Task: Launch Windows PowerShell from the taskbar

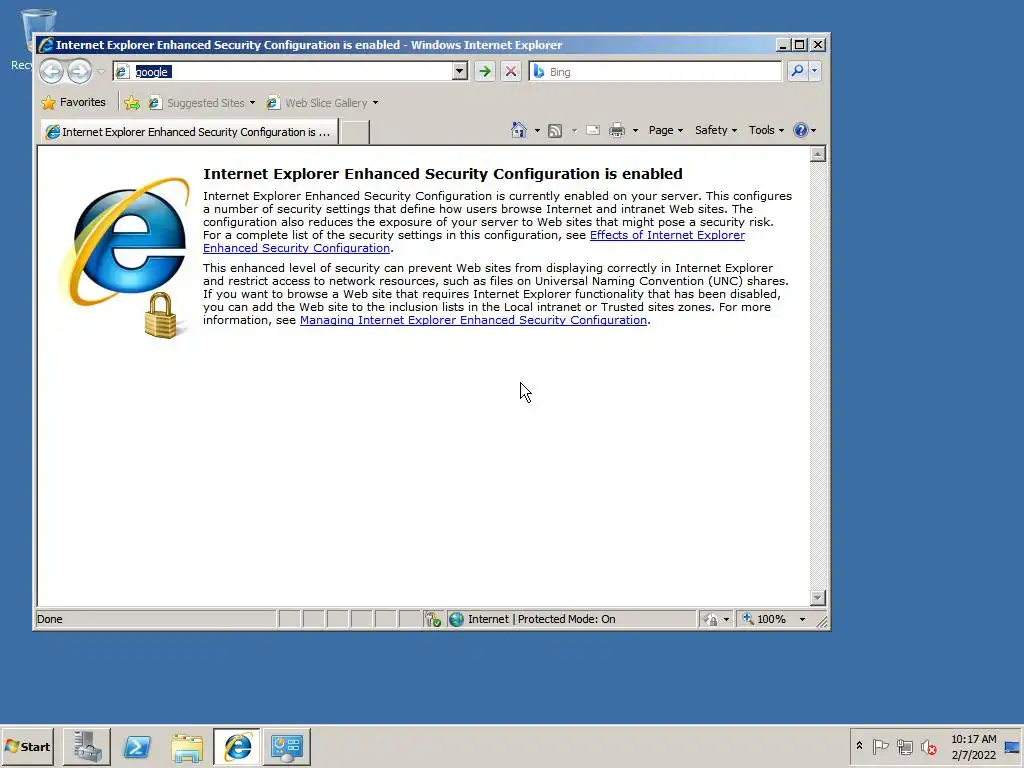Action: 136,746
